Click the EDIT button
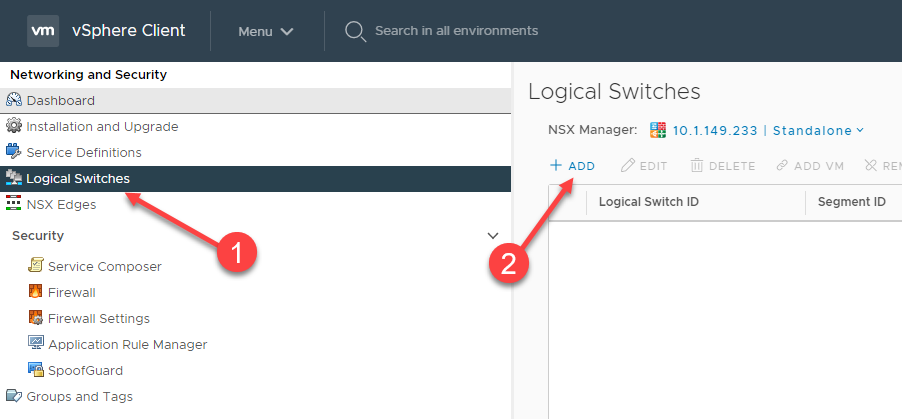Screen dimensions: 902x419 pos(644,166)
